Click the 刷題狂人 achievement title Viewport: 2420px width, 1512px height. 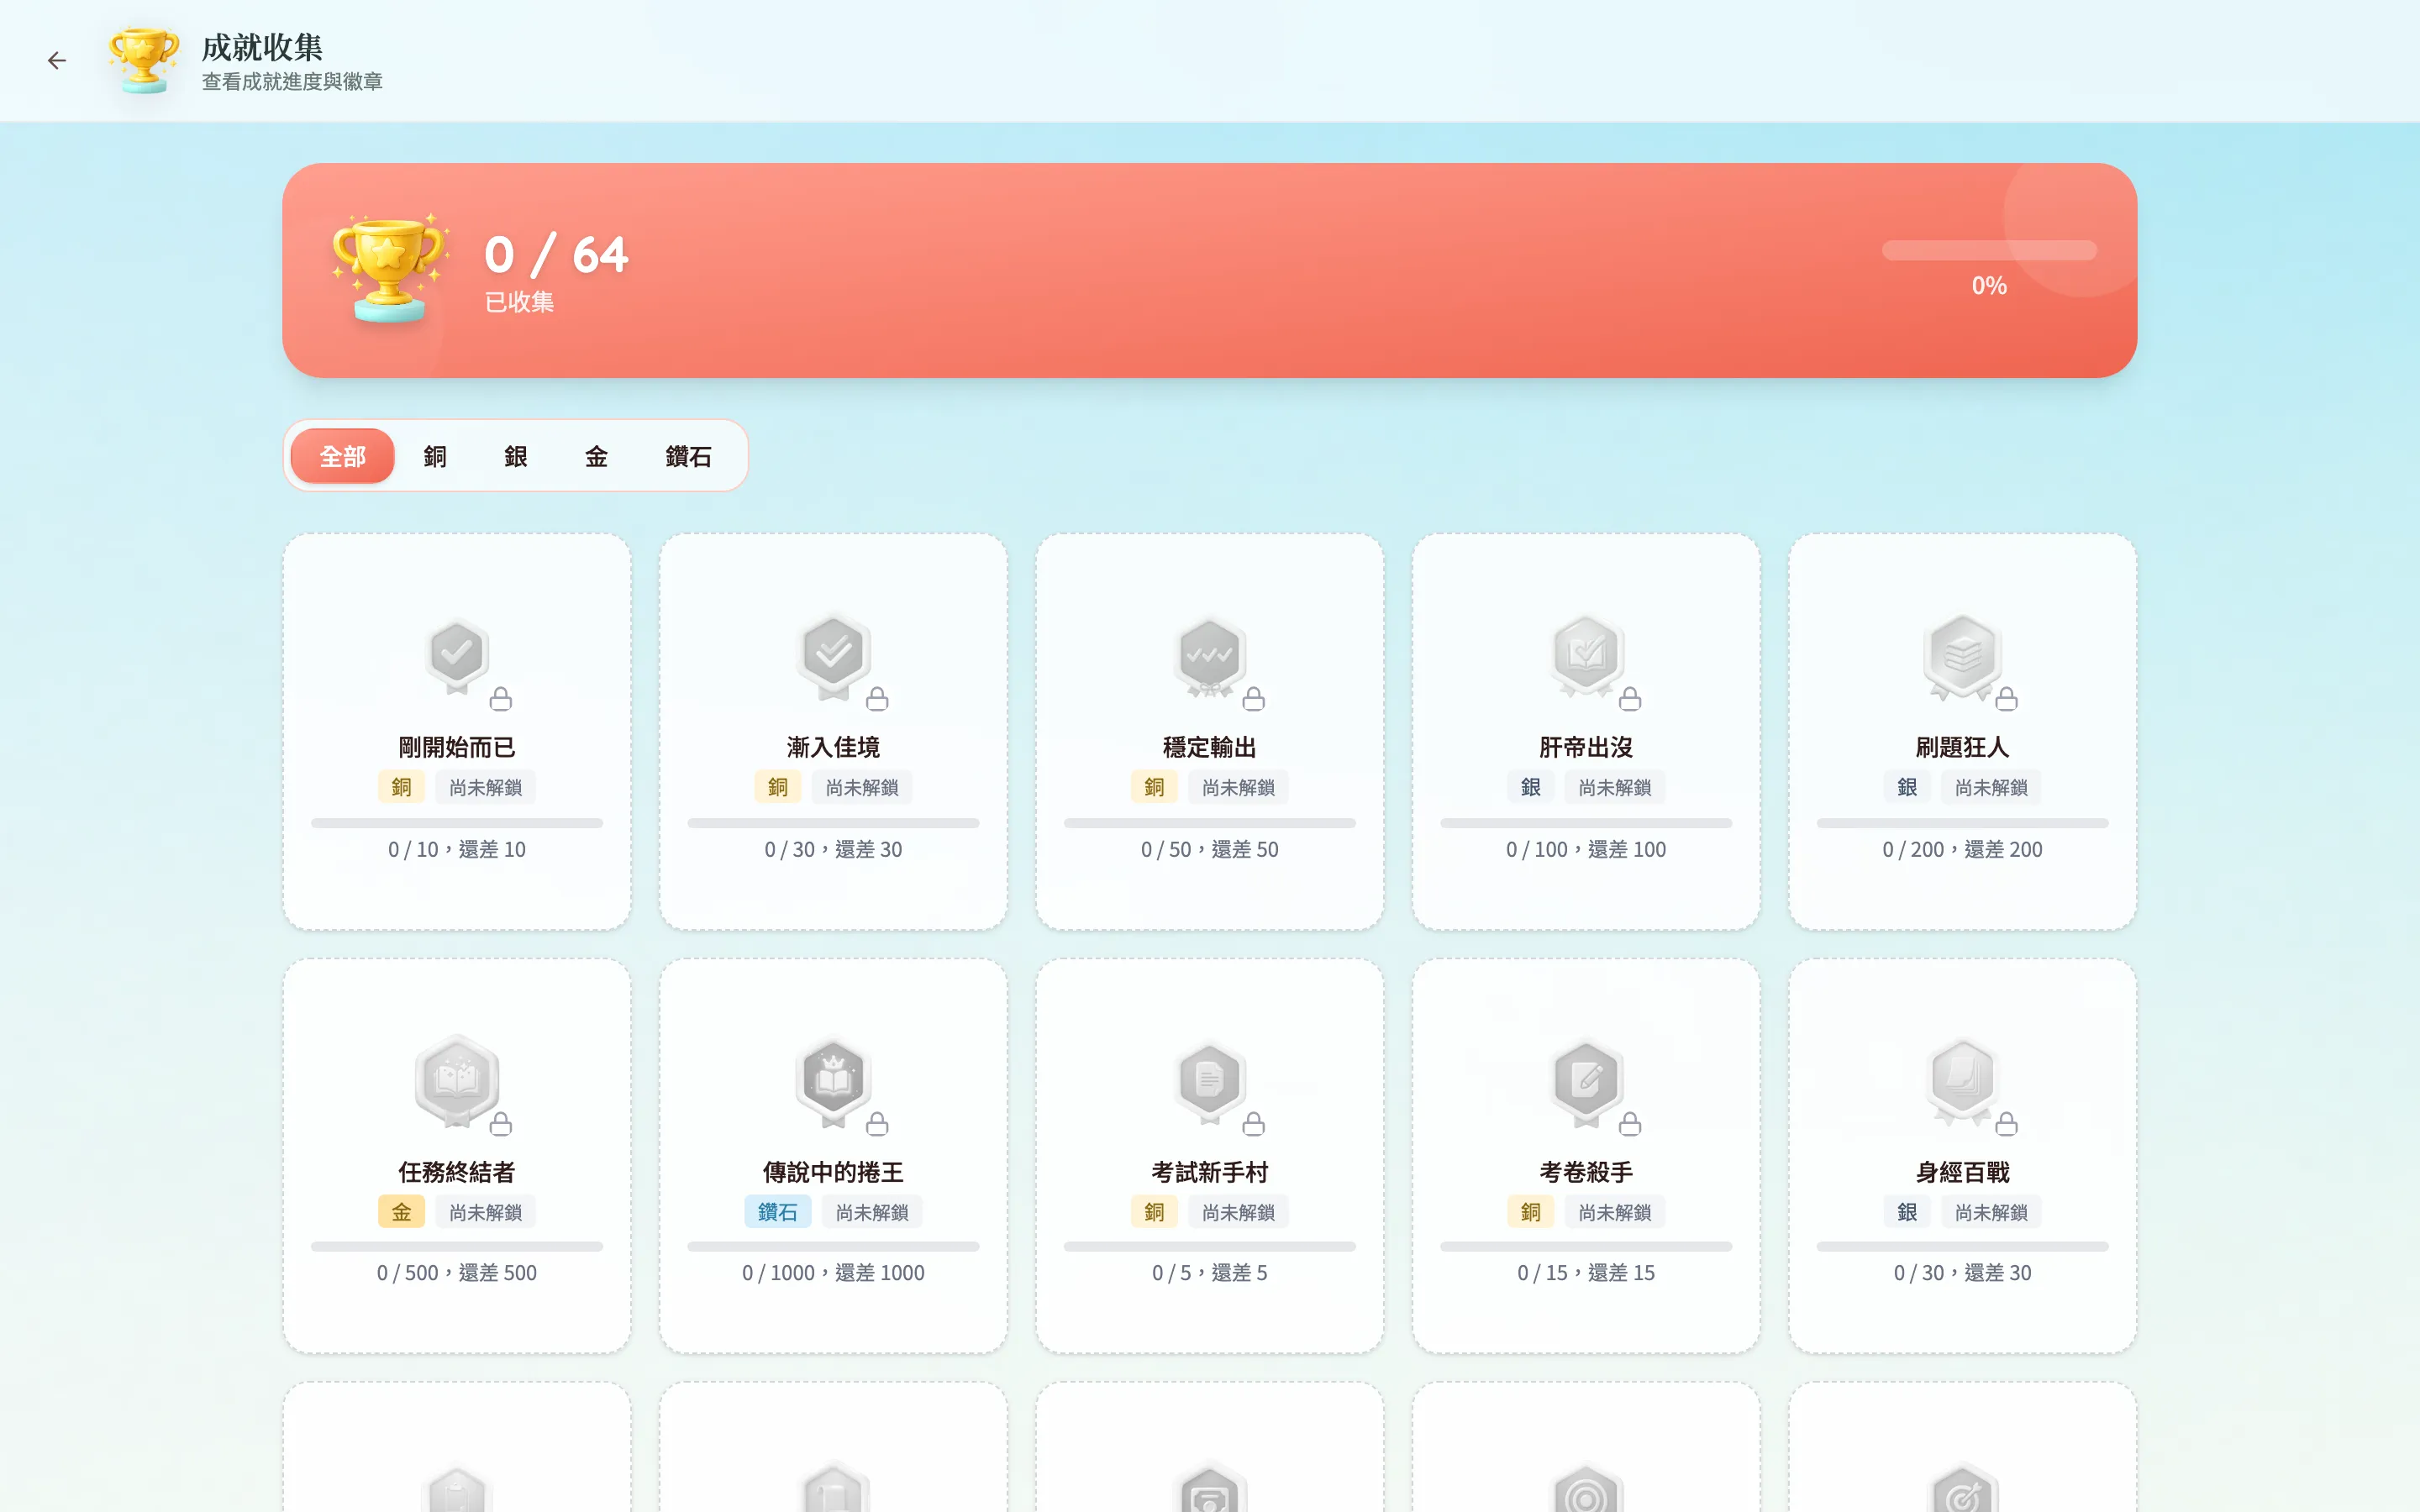coord(1962,747)
